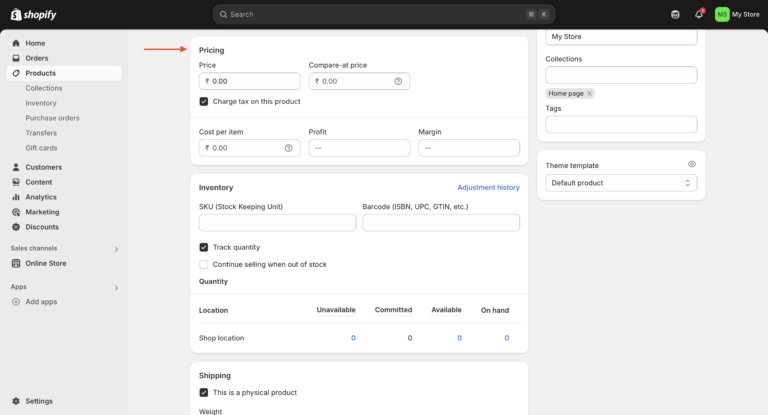Viewport: 768px width, 415px height.
Task: Click the help icon in Compare-at price
Action: click(x=398, y=81)
